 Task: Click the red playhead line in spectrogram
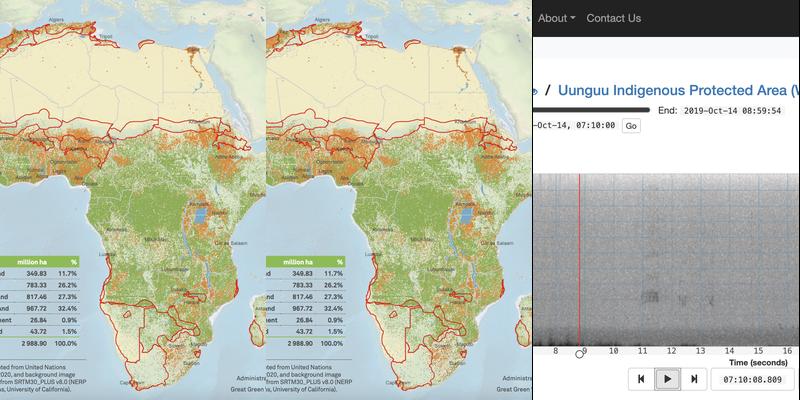580,260
